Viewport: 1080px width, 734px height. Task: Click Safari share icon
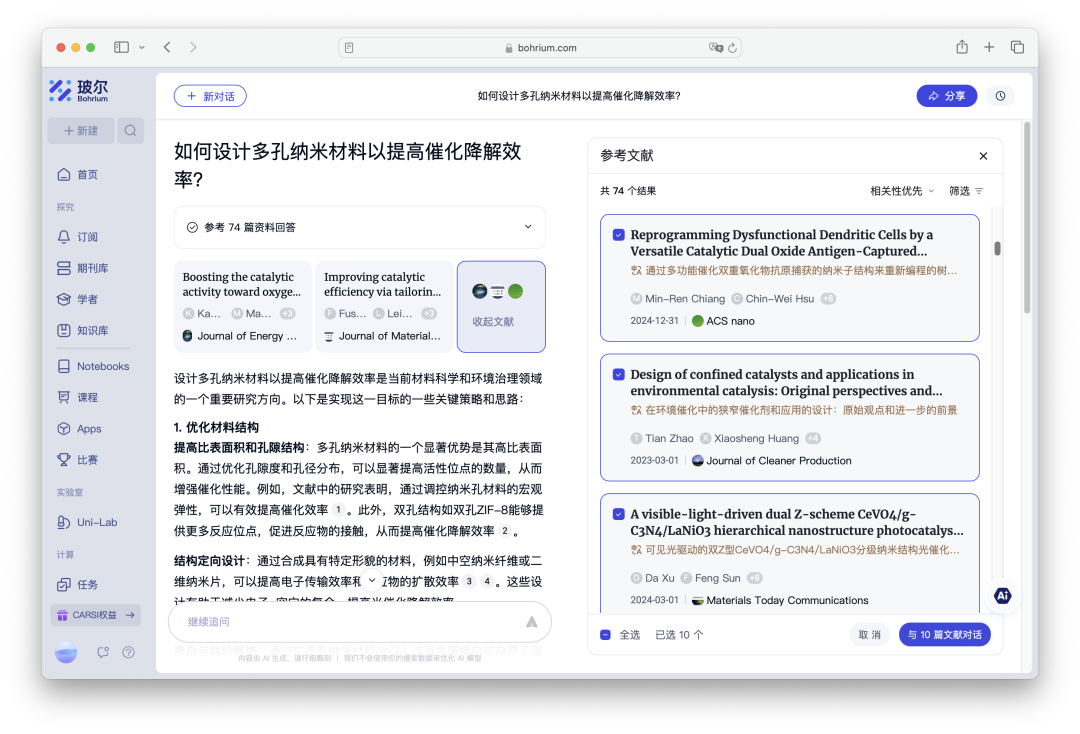coord(962,47)
